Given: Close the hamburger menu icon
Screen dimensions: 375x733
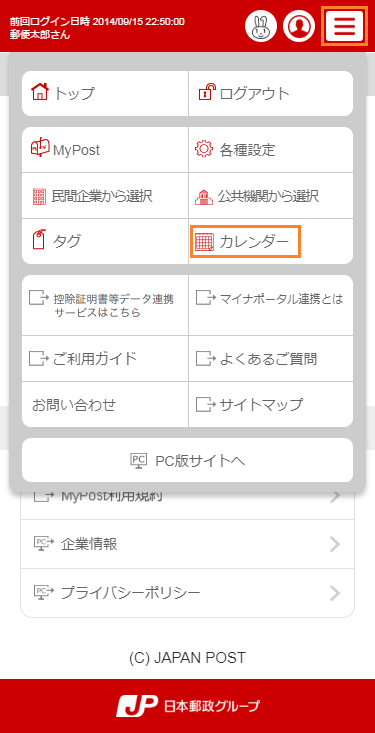Looking at the screenshot, I should [345, 26].
